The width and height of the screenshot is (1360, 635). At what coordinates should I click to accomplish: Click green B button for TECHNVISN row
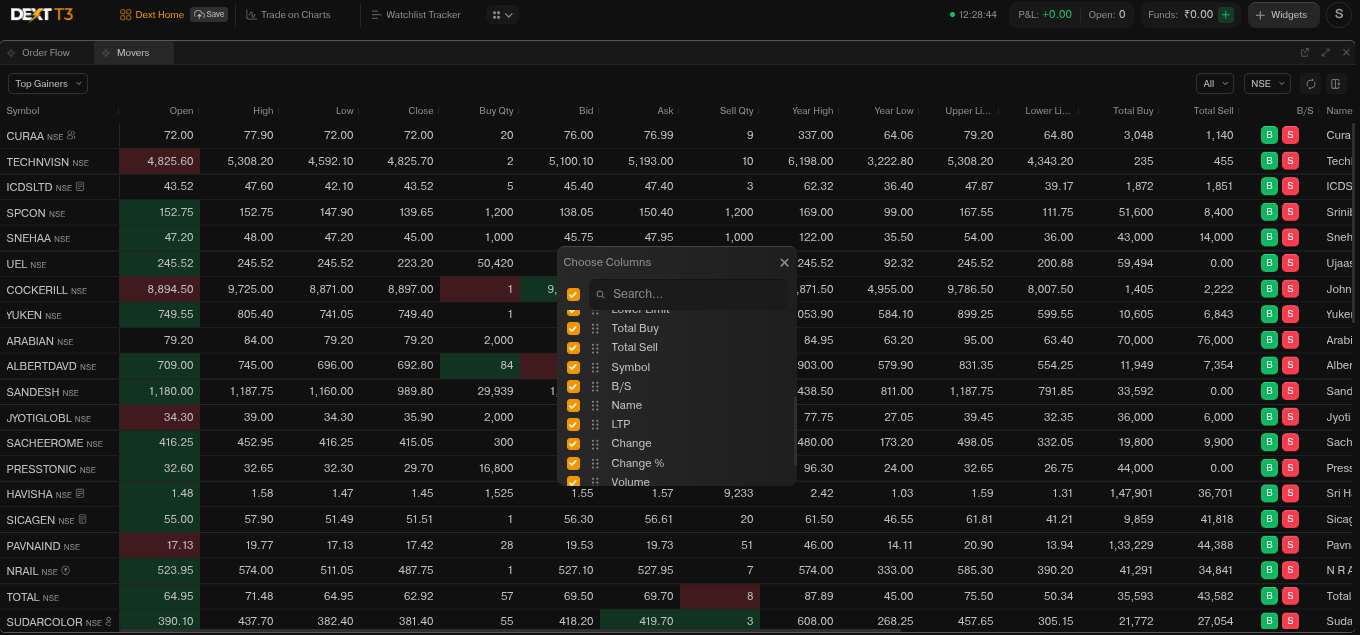tap(1269, 161)
